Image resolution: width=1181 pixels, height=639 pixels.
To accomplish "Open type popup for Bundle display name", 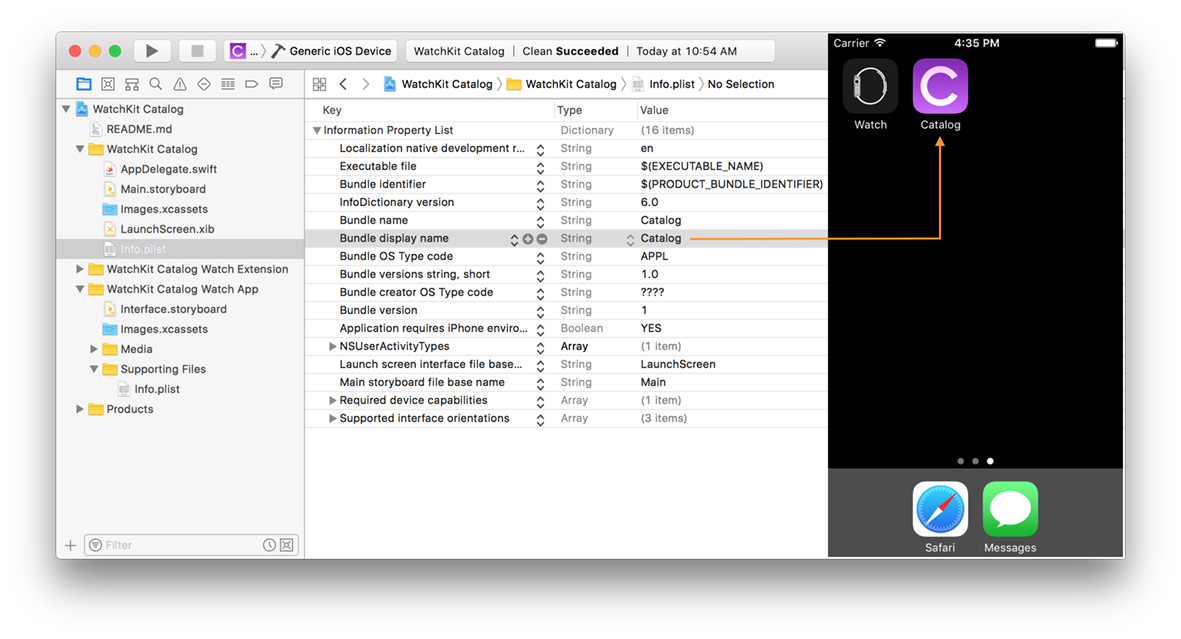I will (x=630, y=239).
